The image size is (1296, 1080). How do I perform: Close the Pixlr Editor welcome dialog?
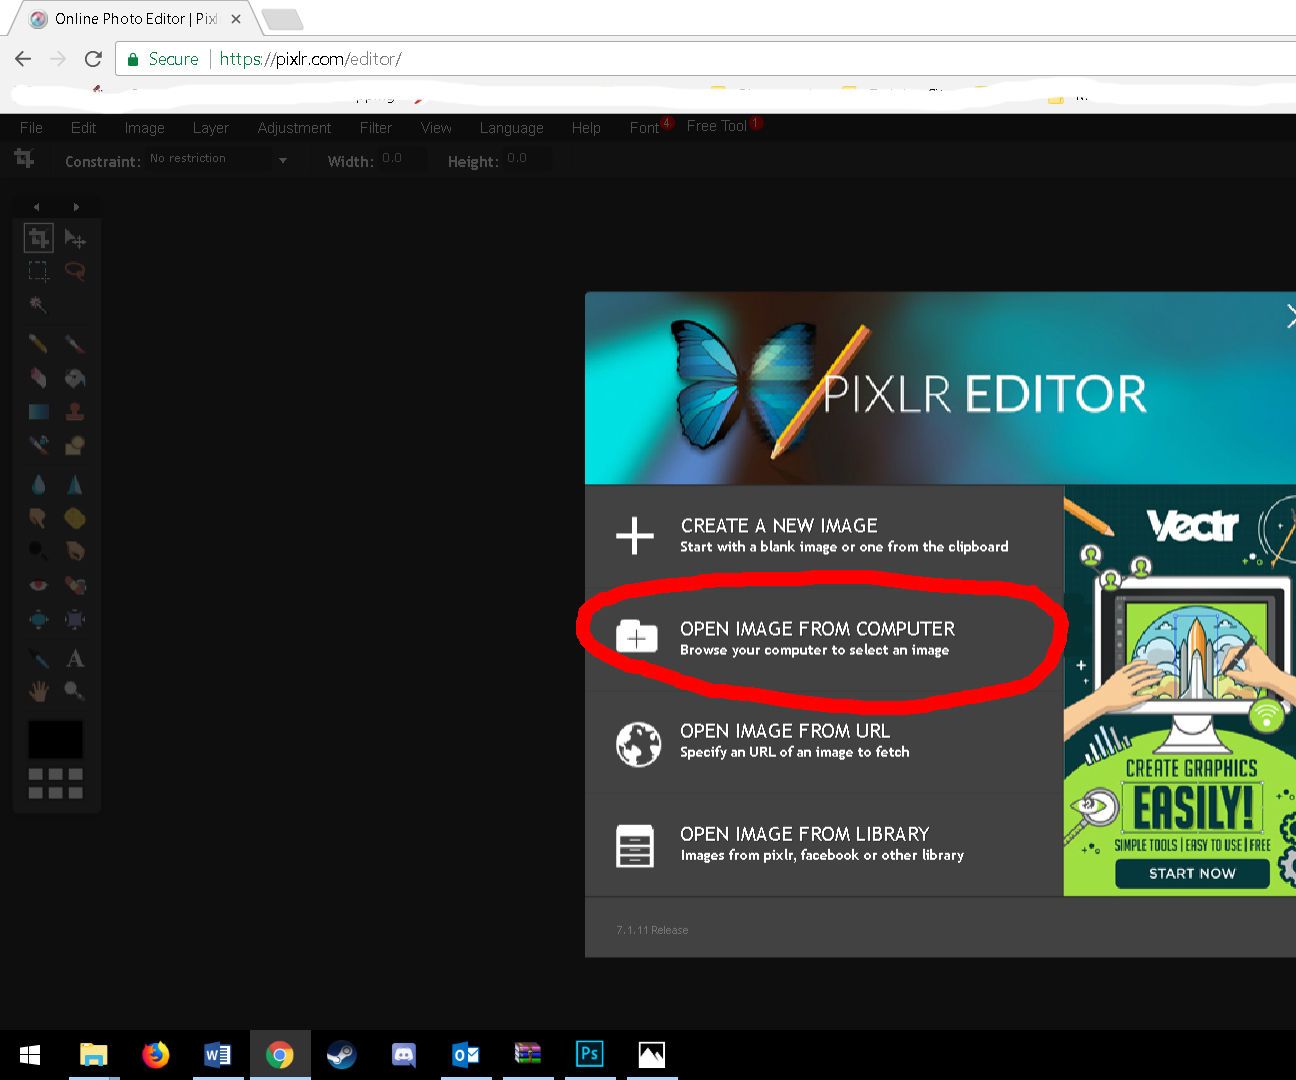point(1290,317)
